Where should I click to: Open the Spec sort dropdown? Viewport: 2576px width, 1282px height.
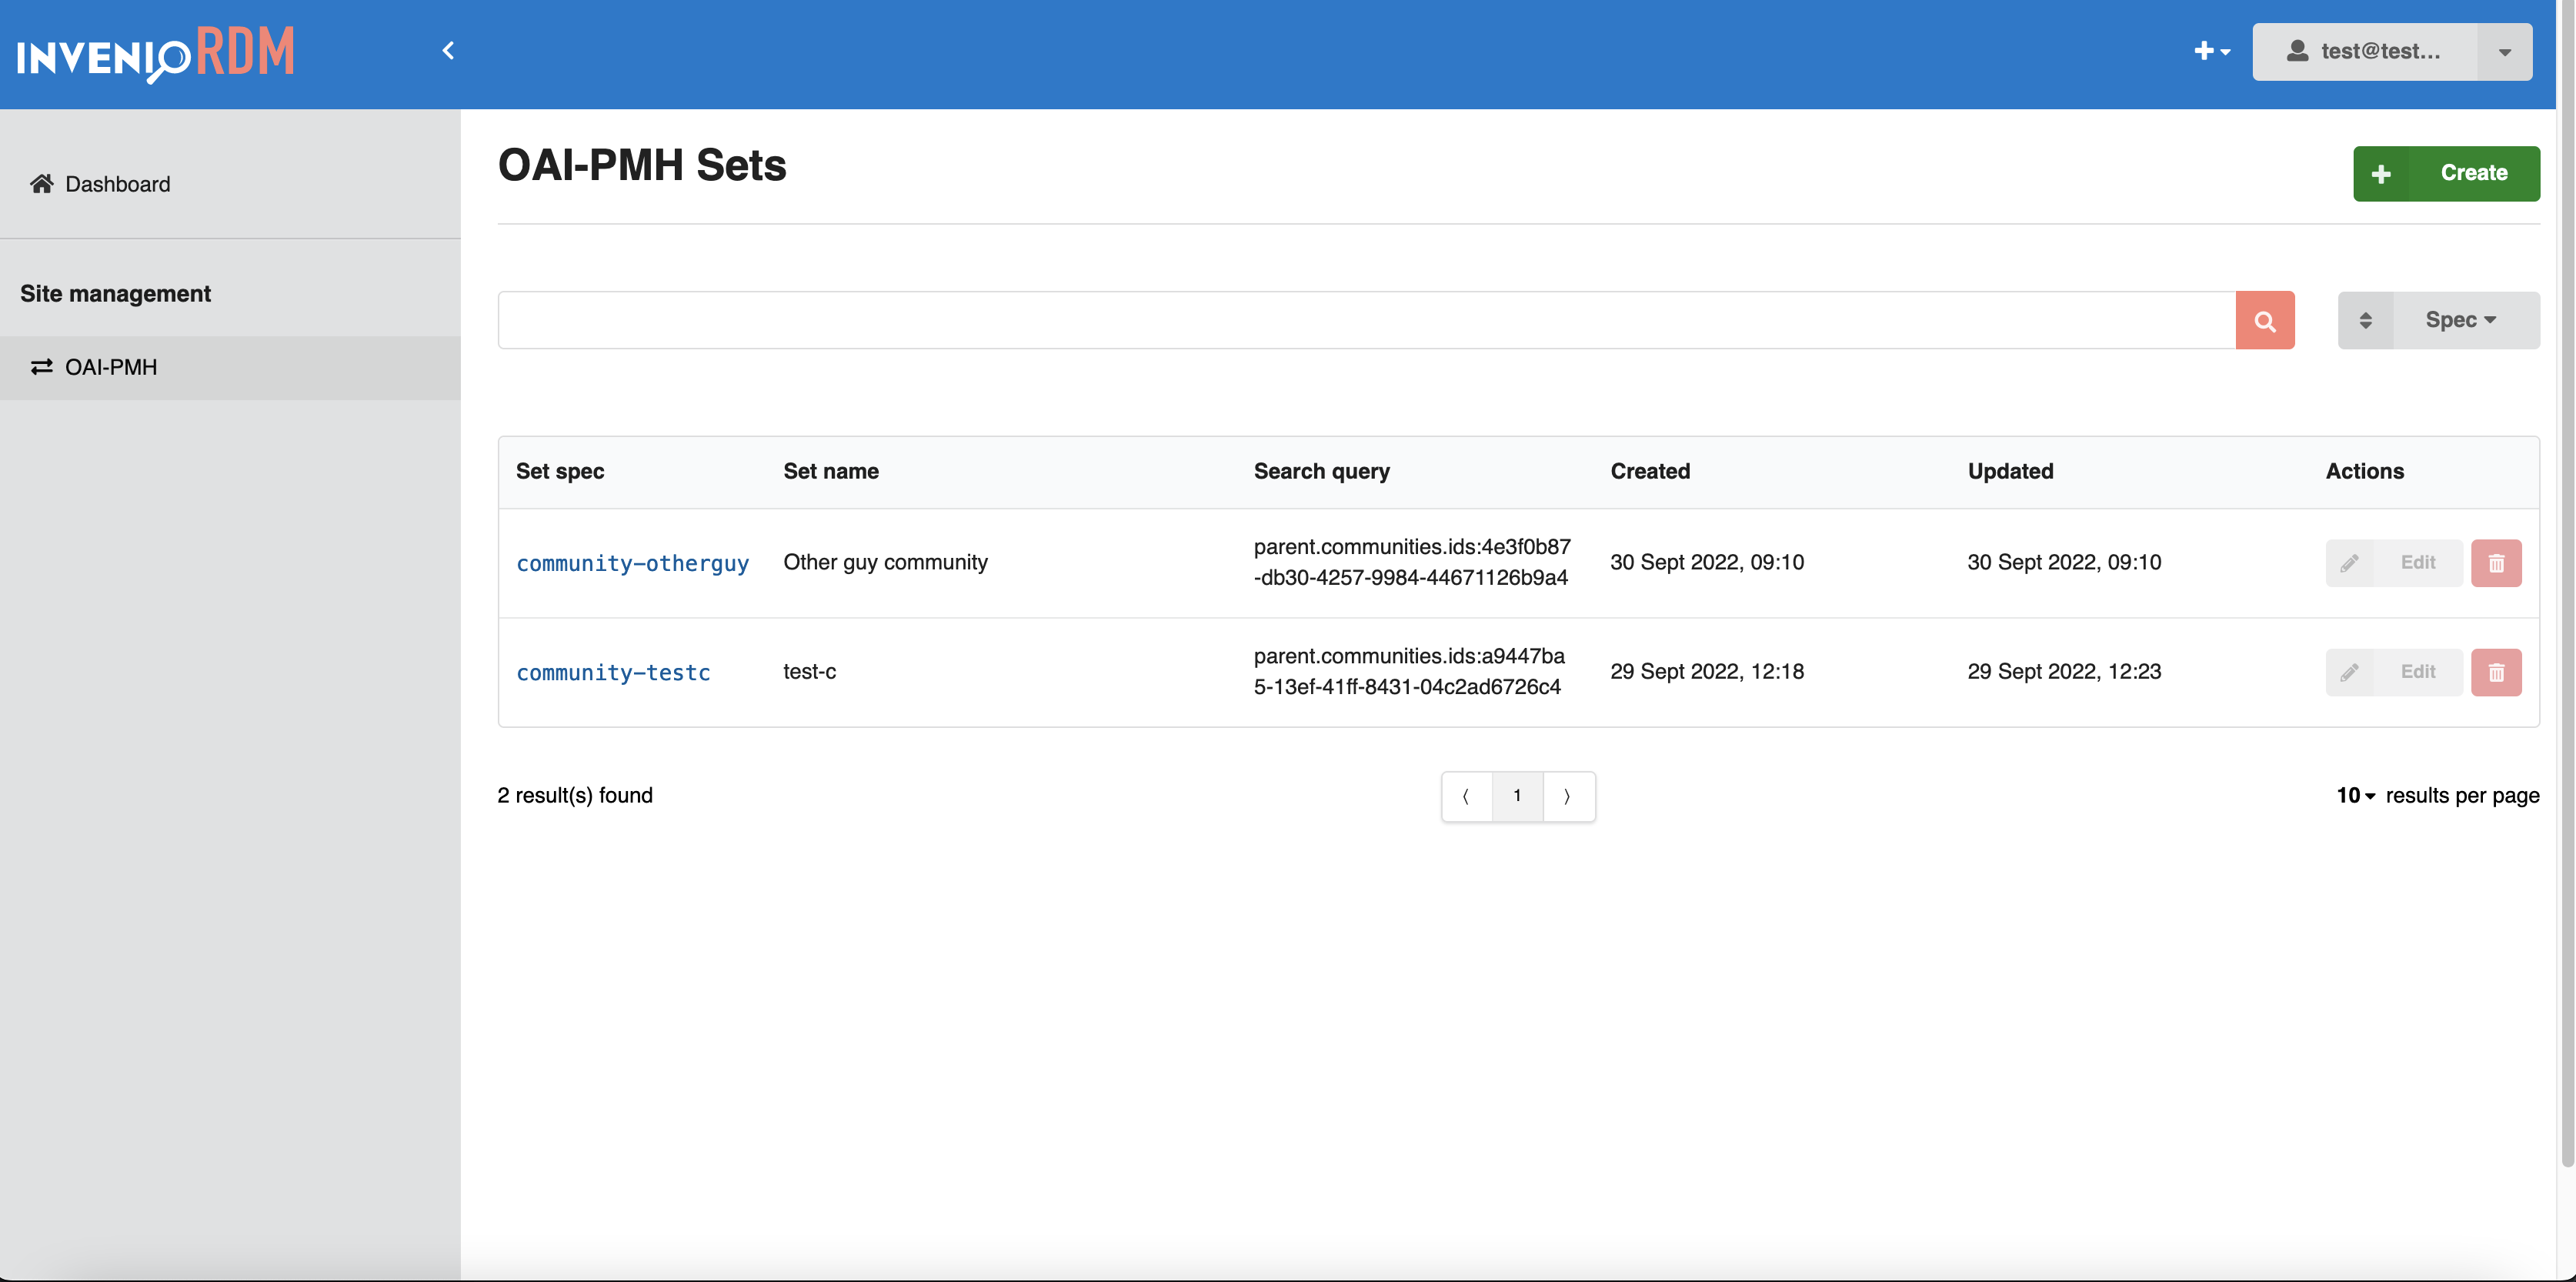click(x=2467, y=320)
